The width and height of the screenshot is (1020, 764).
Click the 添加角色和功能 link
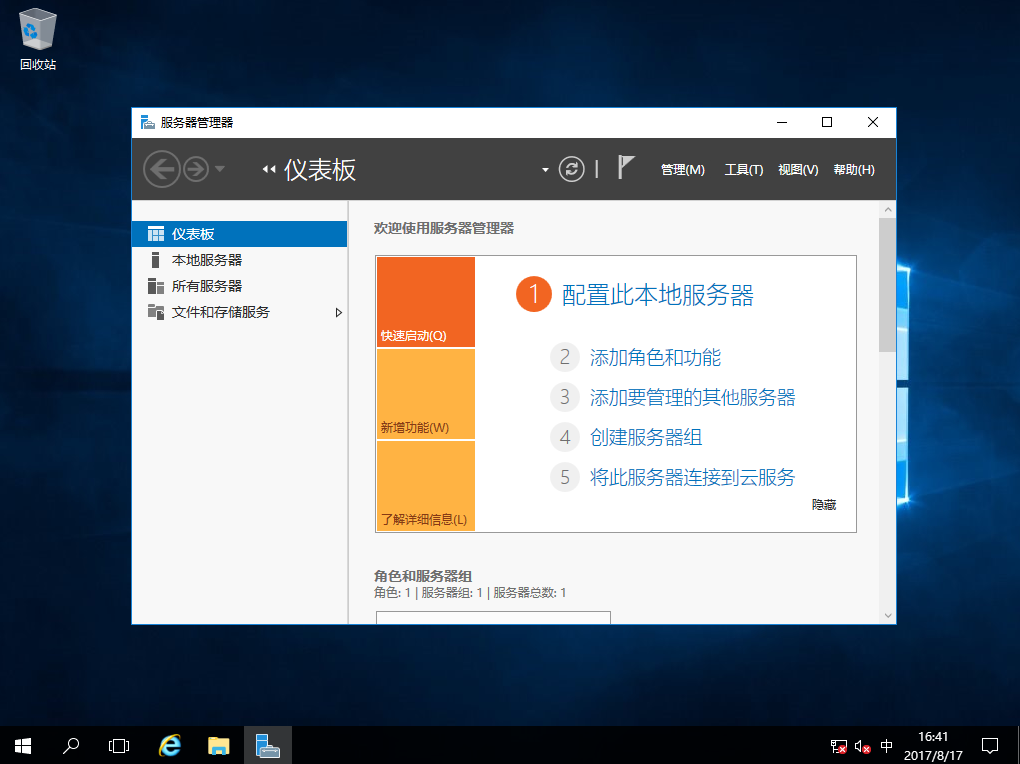[655, 357]
